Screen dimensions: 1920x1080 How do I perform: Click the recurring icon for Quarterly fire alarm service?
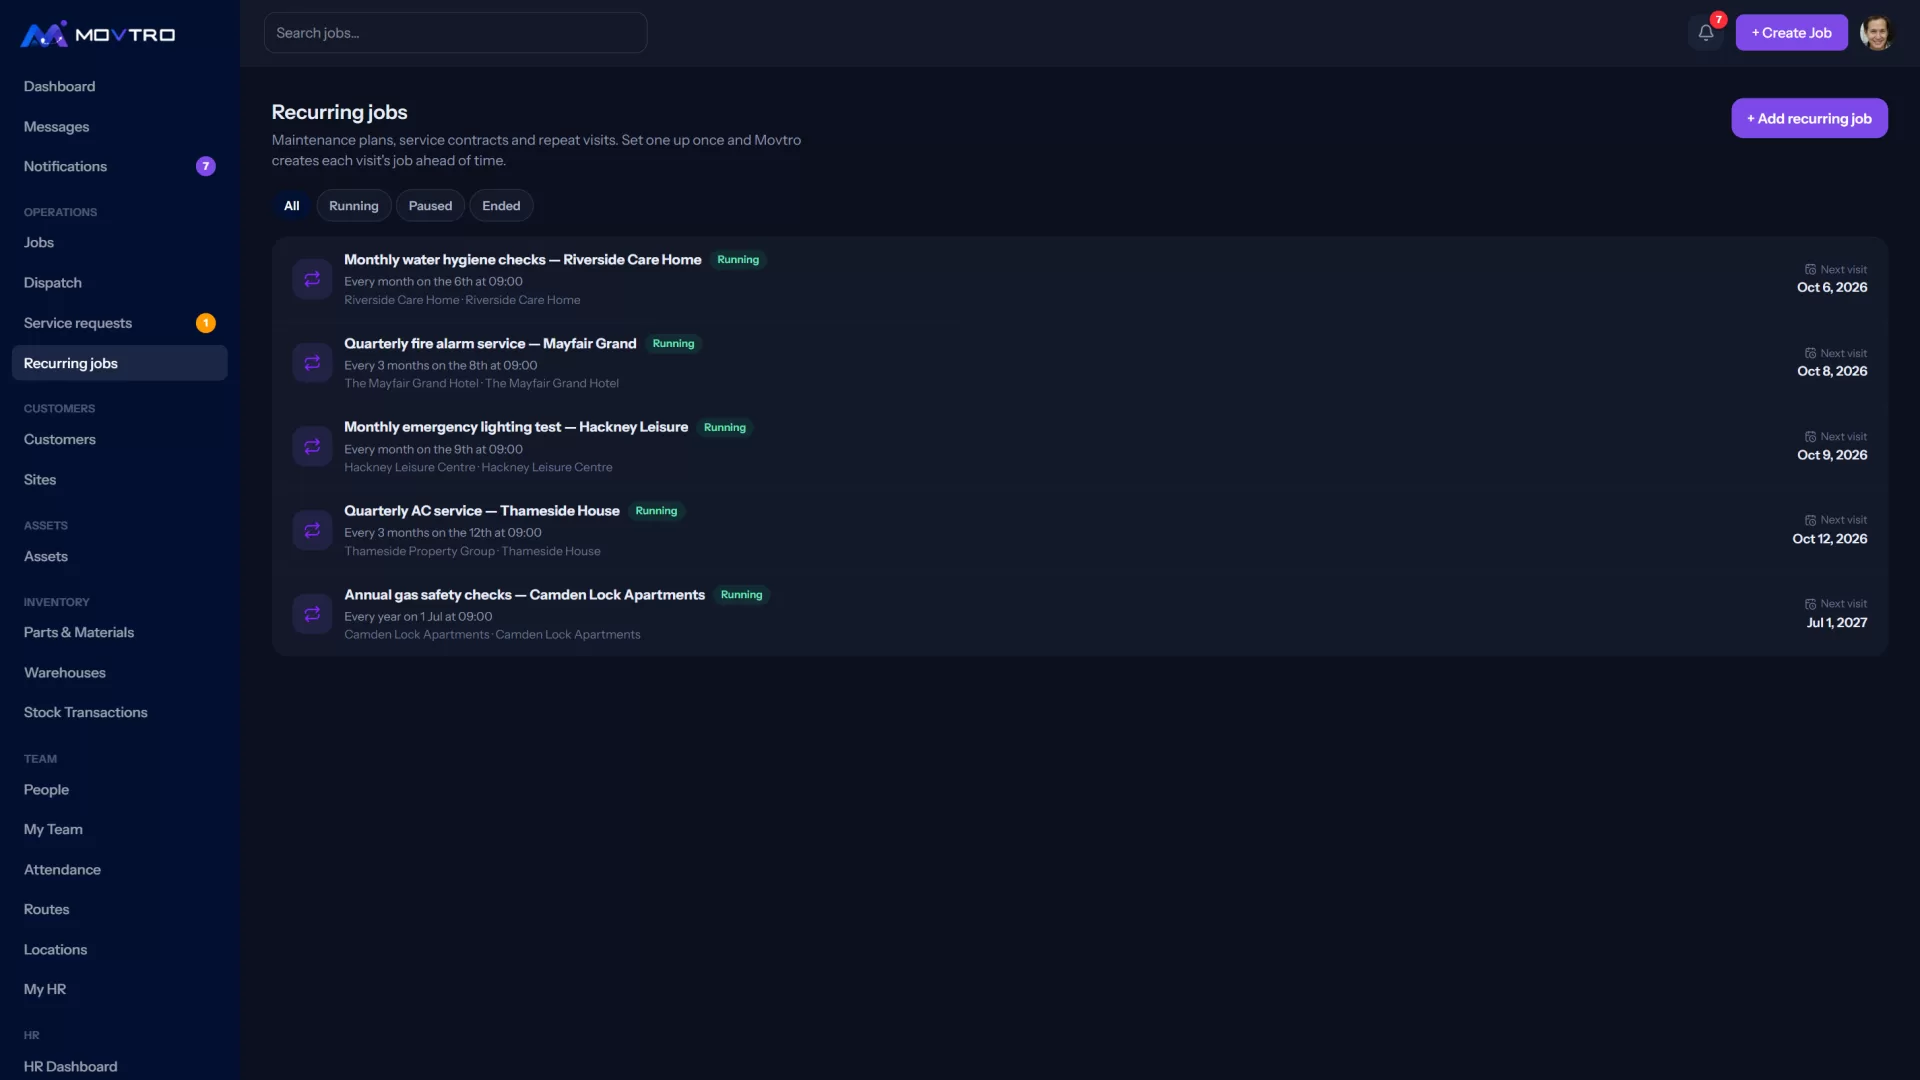click(x=312, y=363)
